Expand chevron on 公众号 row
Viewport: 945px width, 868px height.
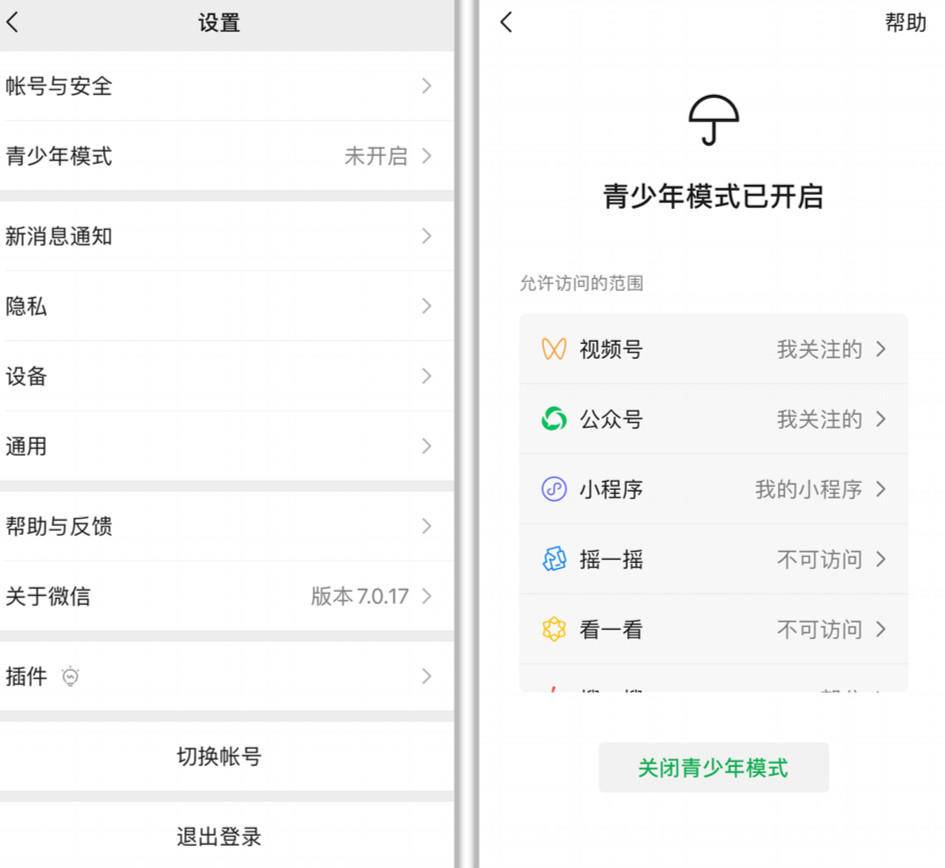click(881, 419)
